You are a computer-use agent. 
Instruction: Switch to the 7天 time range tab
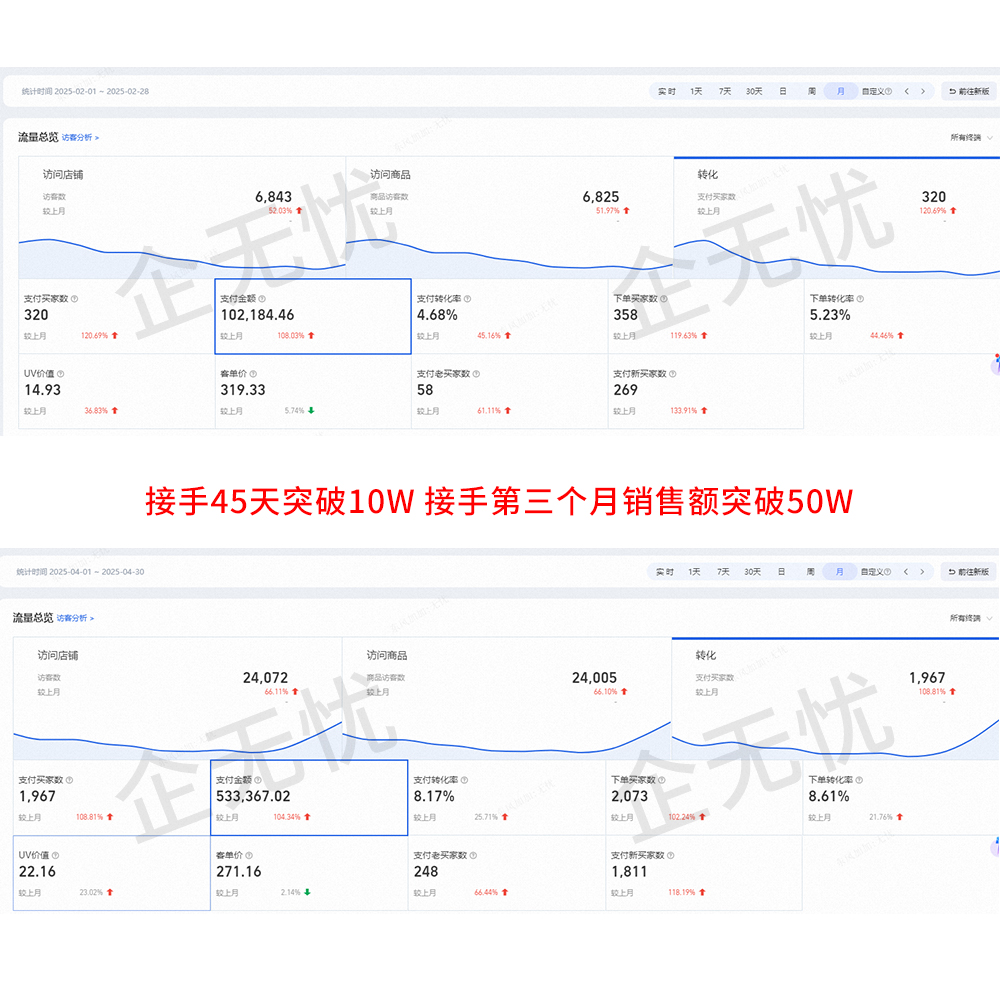point(723,90)
